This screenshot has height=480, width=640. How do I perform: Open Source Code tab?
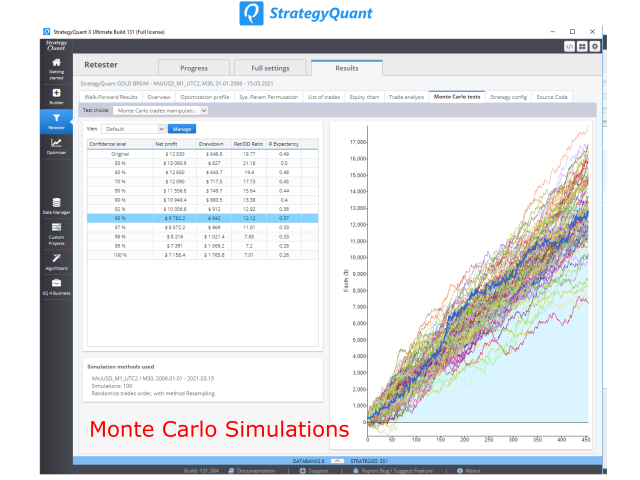coord(552,97)
